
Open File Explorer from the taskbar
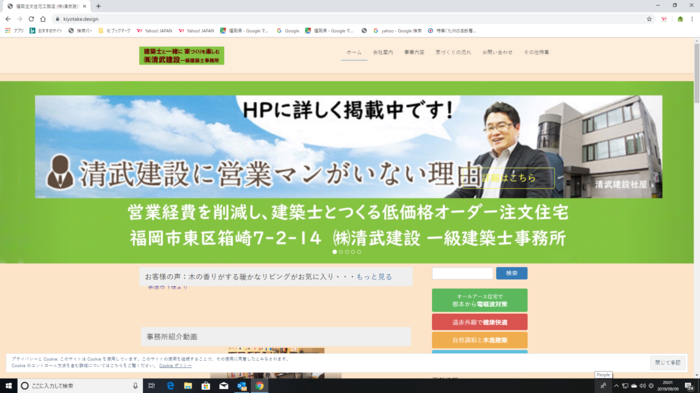(188, 386)
